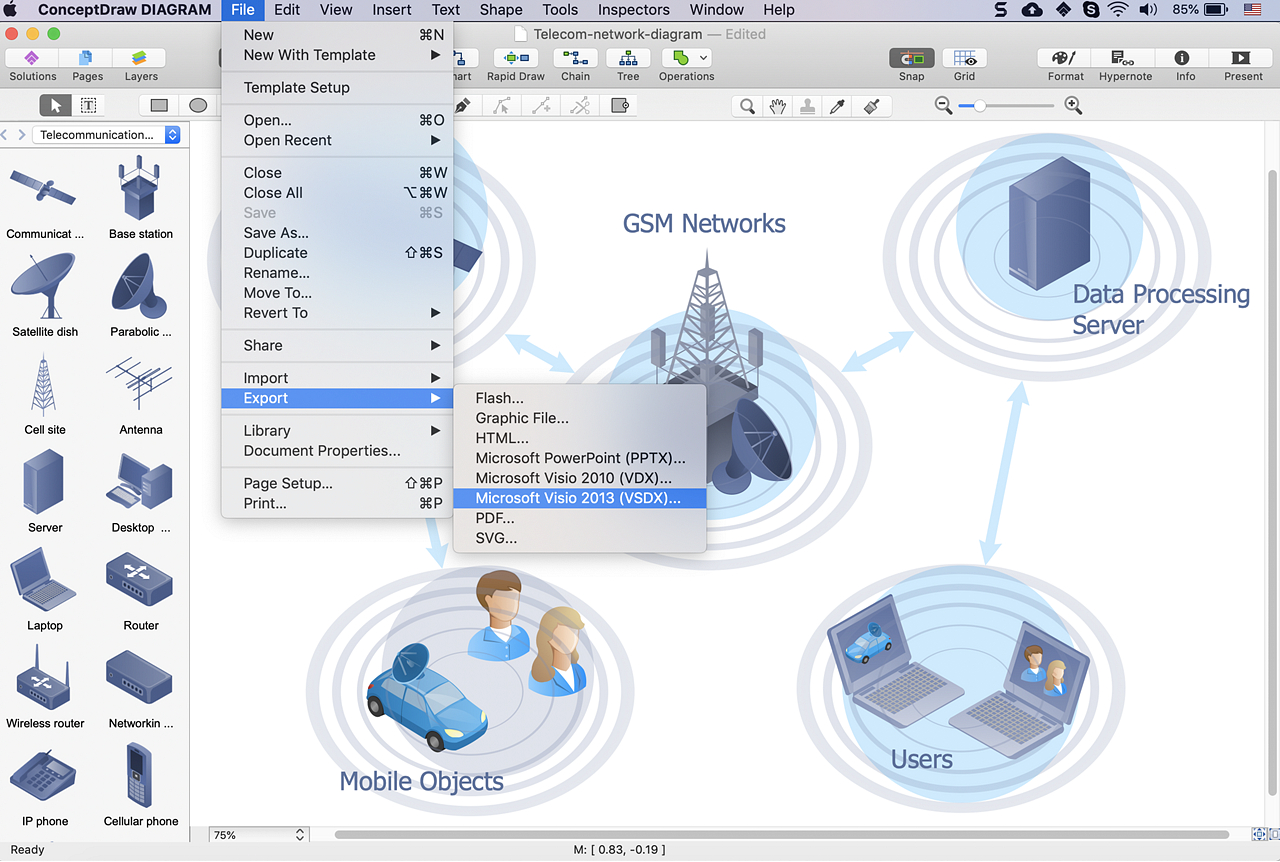Choose Microsoft Visio 2013 (VSDX) export

pyautogui.click(x=580, y=498)
